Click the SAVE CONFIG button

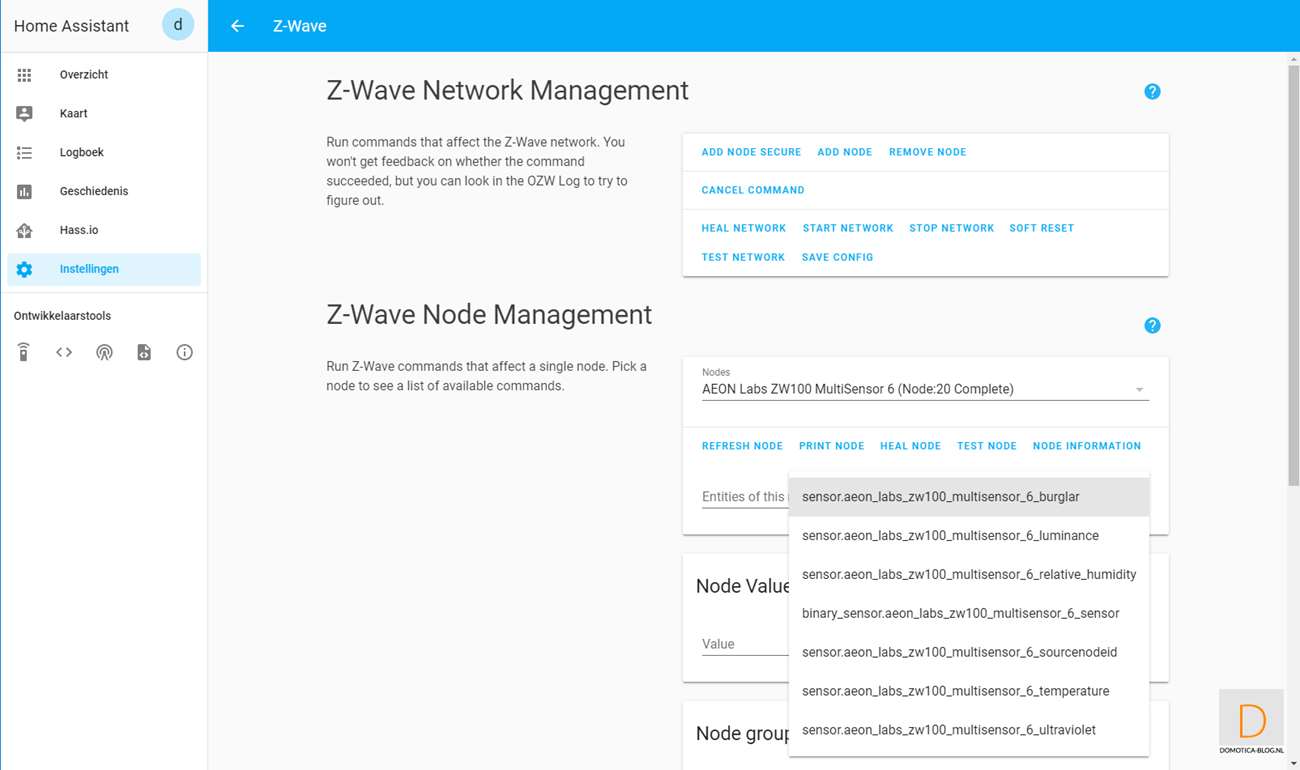tap(838, 257)
